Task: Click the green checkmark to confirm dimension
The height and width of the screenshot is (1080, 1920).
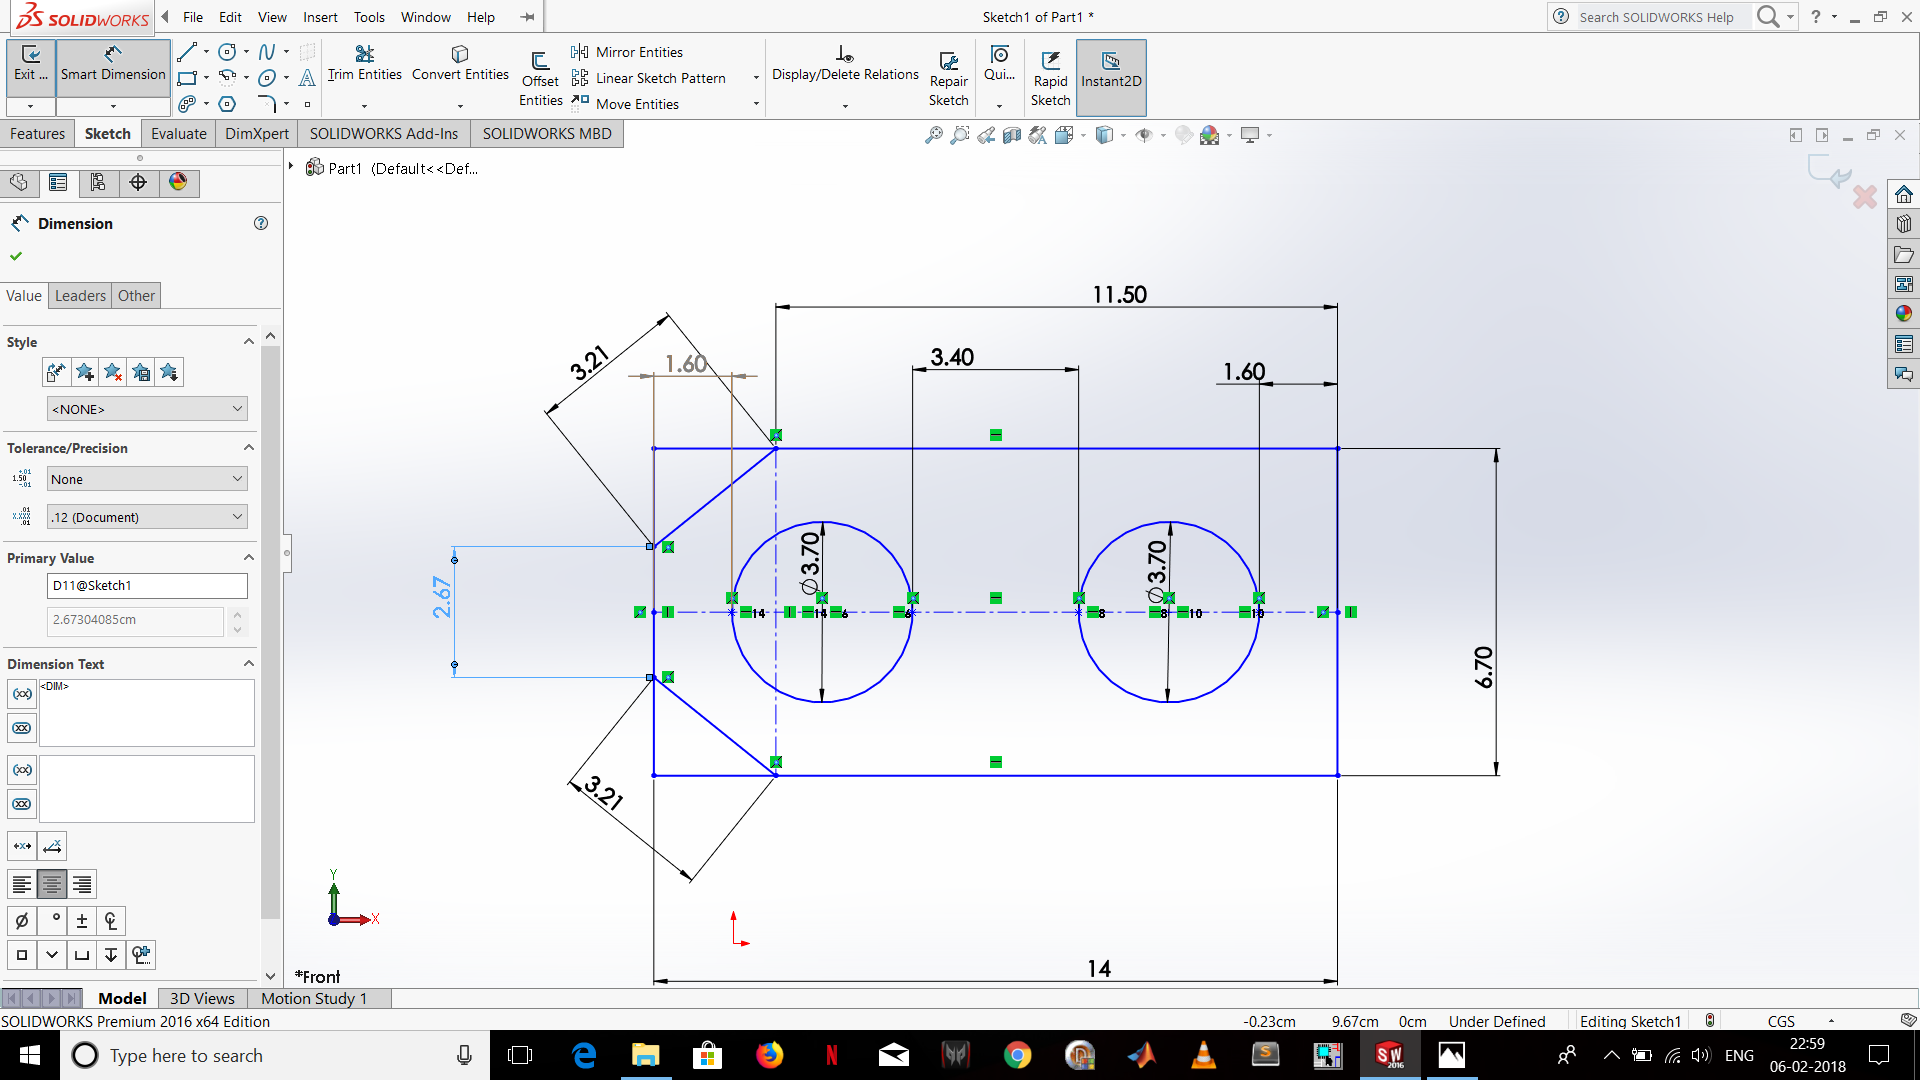Action: point(17,255)
